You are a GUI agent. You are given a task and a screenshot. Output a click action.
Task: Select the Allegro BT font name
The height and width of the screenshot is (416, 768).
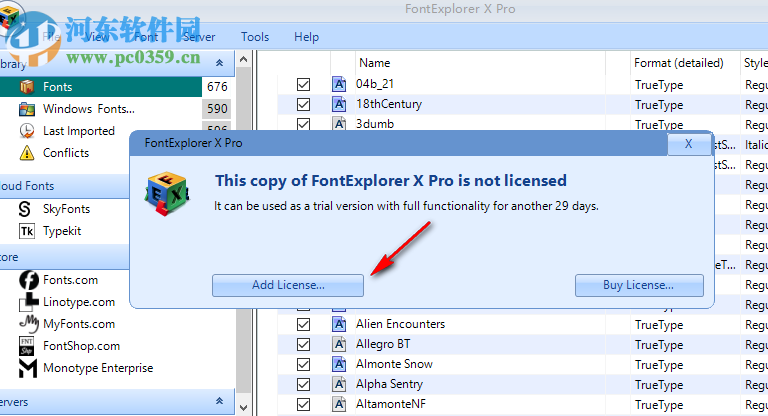click(x=383, y=344)
